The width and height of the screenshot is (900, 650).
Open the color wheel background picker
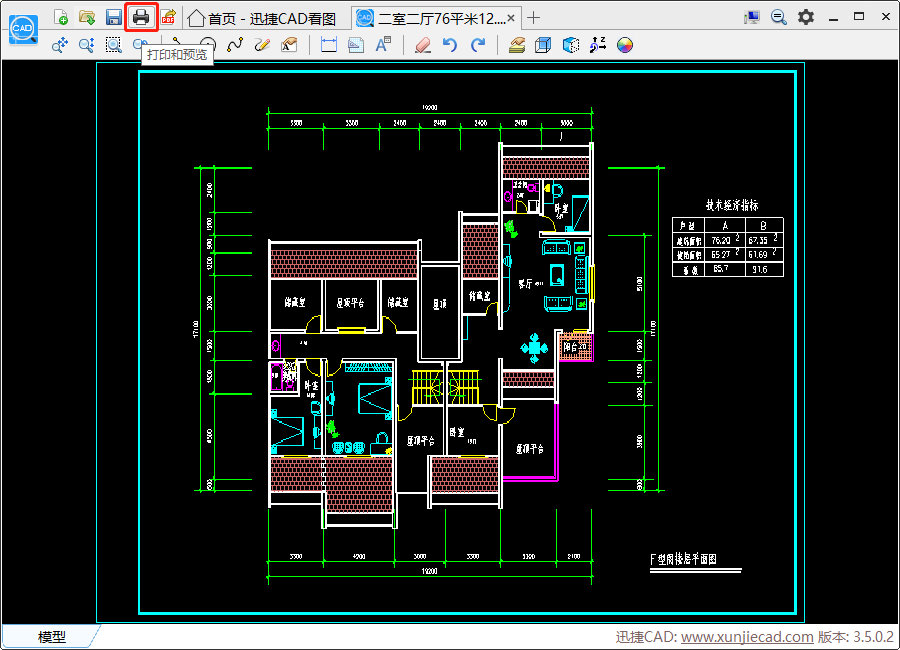625,44
